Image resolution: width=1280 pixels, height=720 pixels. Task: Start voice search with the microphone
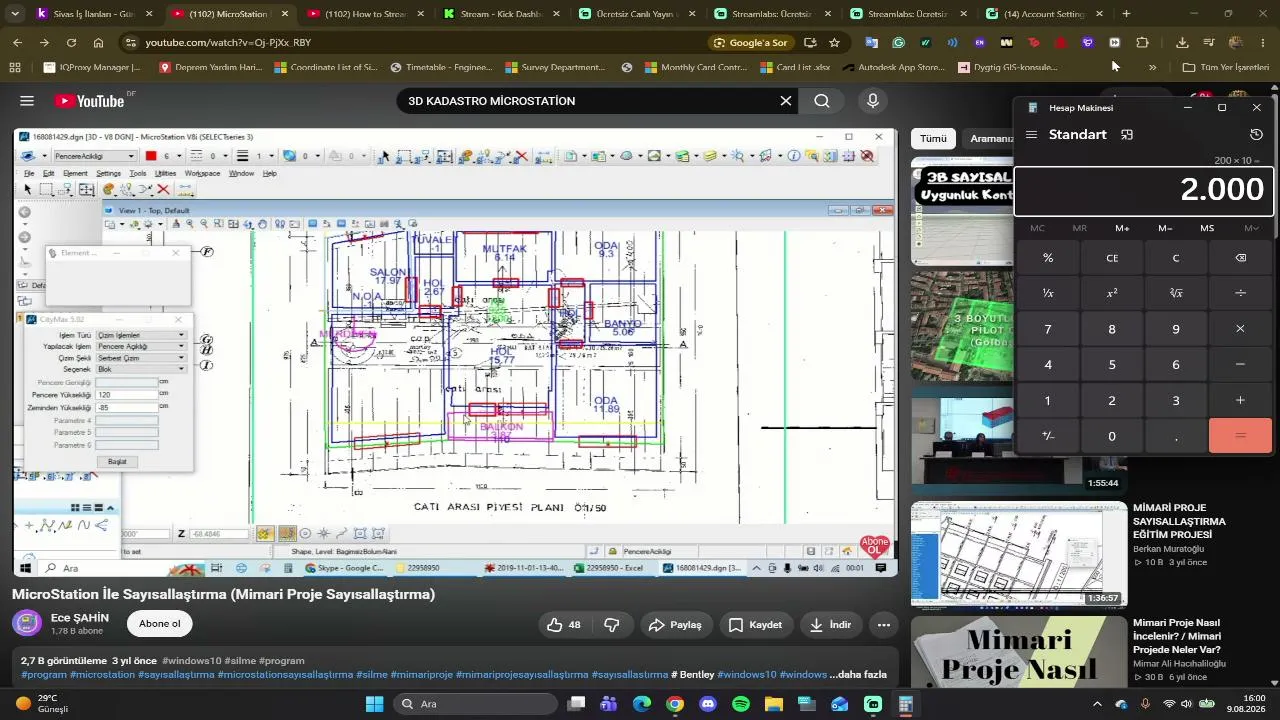[x=873, y=101]
